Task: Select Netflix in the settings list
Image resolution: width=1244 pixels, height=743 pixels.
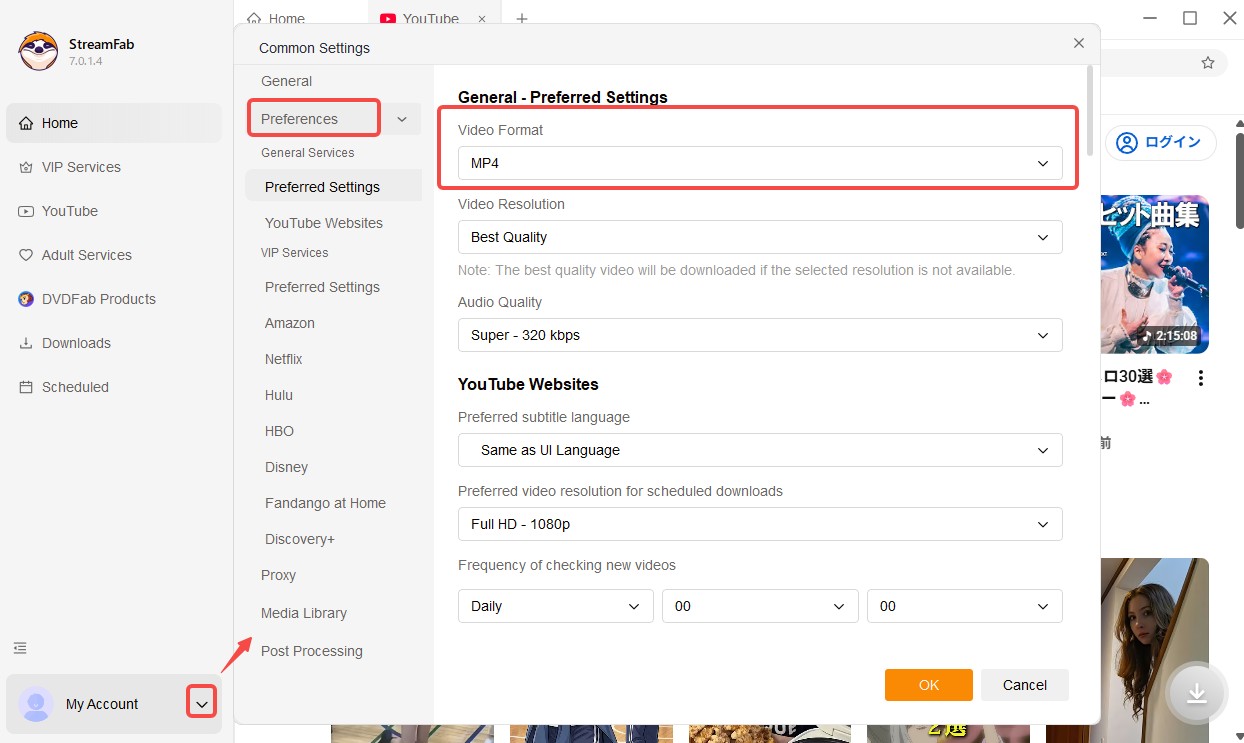Action: (283, 359)
